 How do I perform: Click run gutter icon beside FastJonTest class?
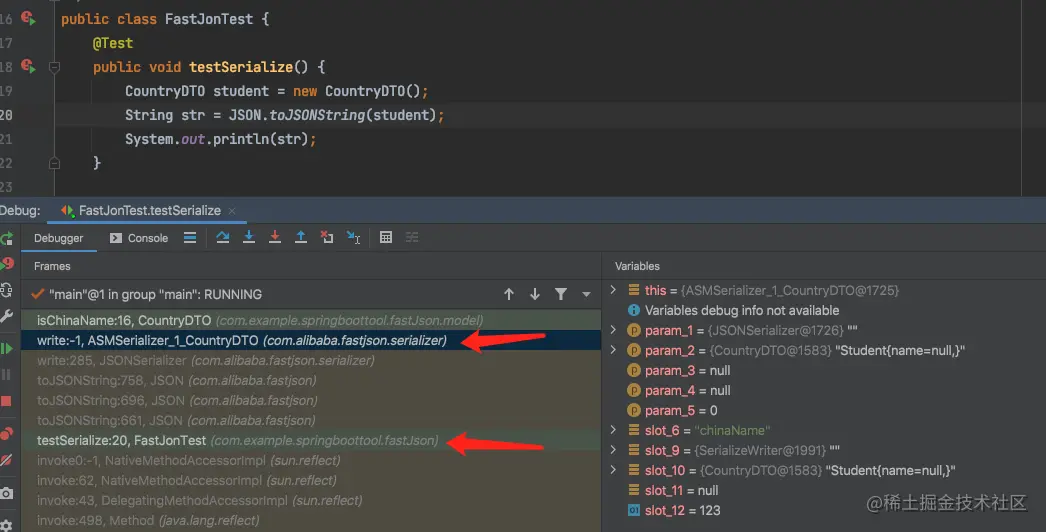pos(27,18)
